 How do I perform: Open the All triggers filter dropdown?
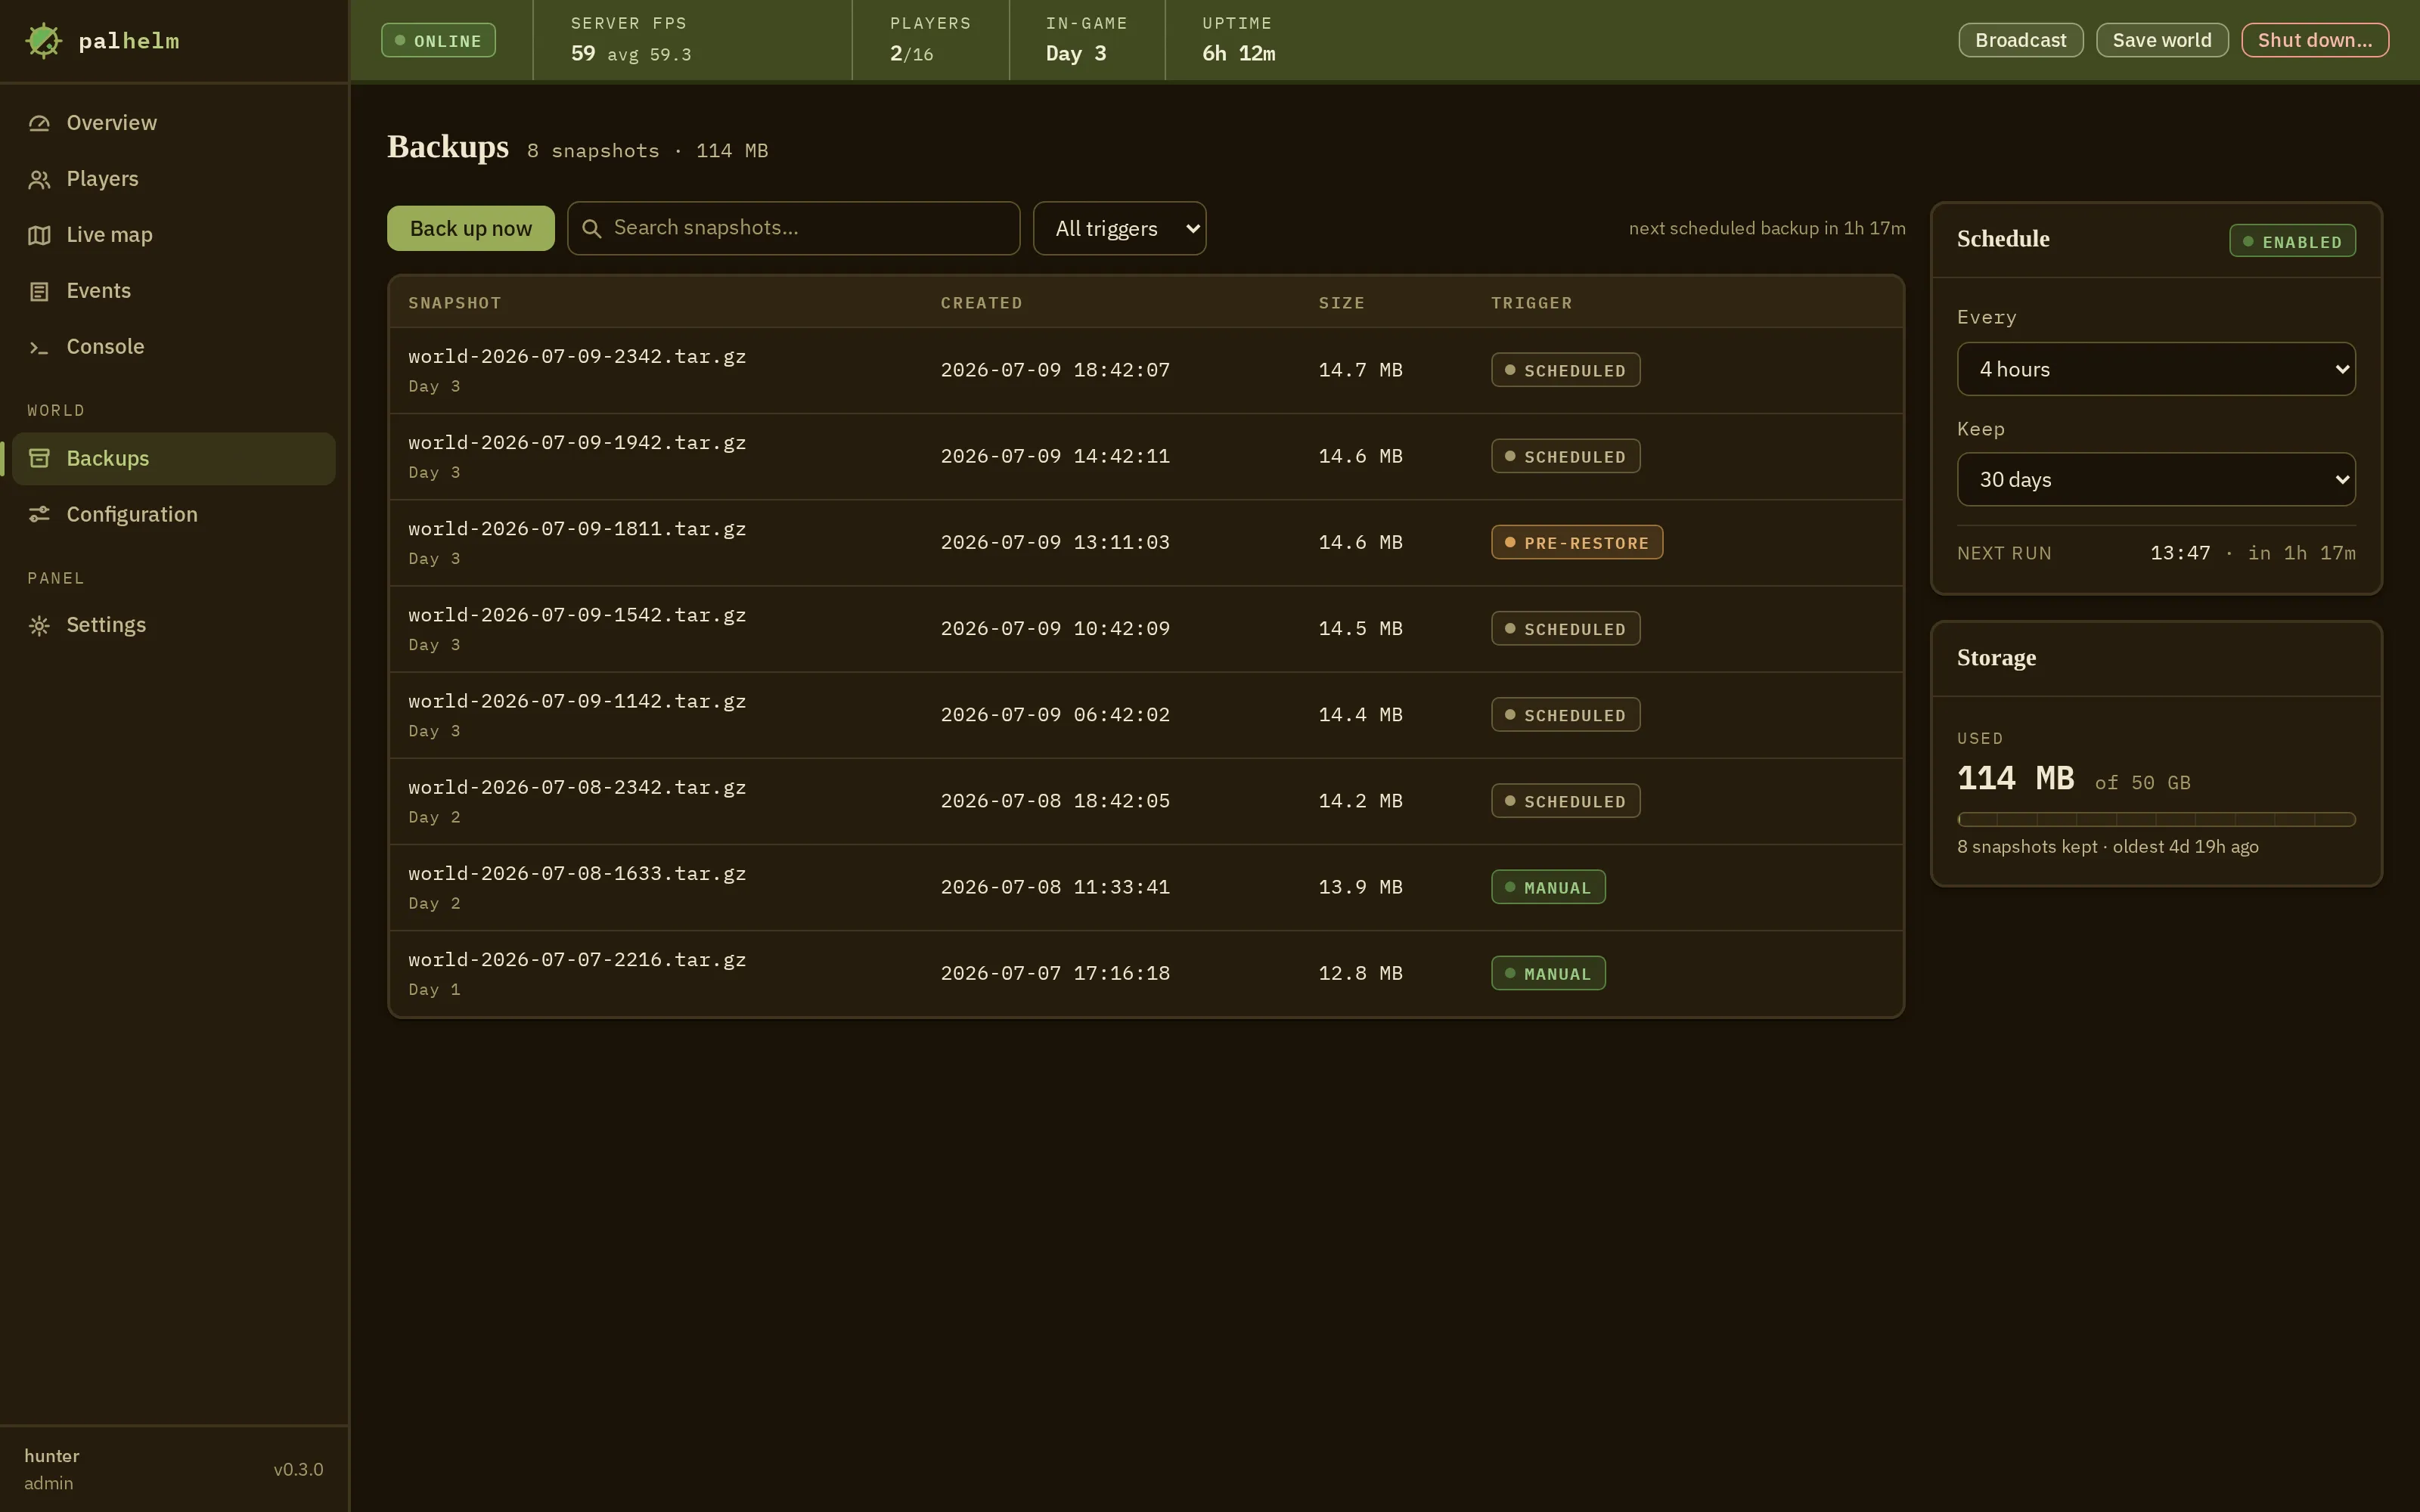coord(1119,228)
